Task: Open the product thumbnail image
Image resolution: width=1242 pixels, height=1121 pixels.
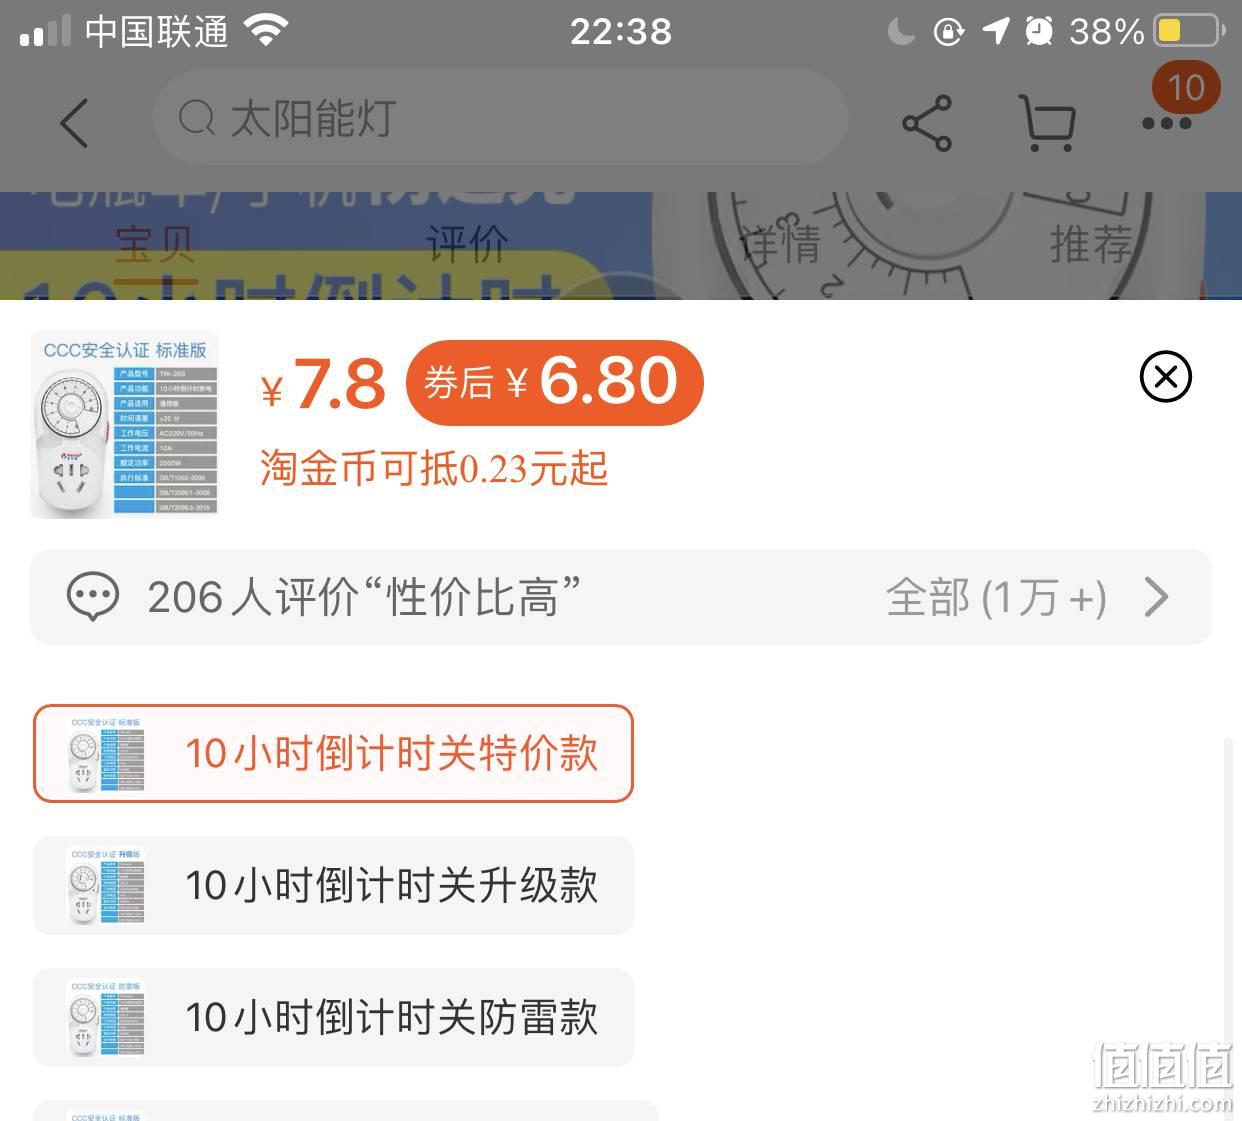Action: [125, 425]
